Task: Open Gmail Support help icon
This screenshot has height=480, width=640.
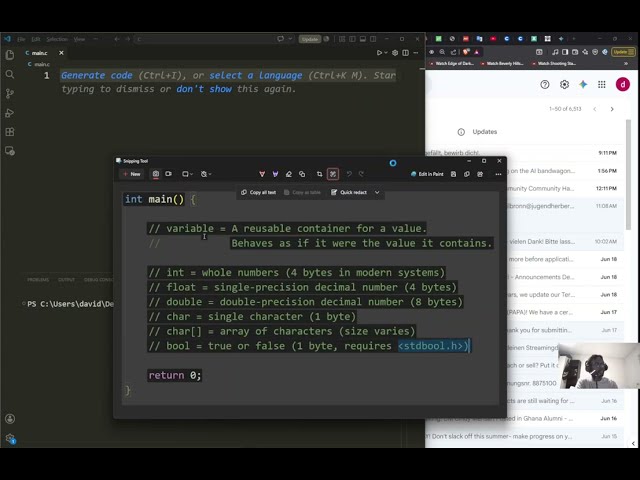Action: click(545, 84)
